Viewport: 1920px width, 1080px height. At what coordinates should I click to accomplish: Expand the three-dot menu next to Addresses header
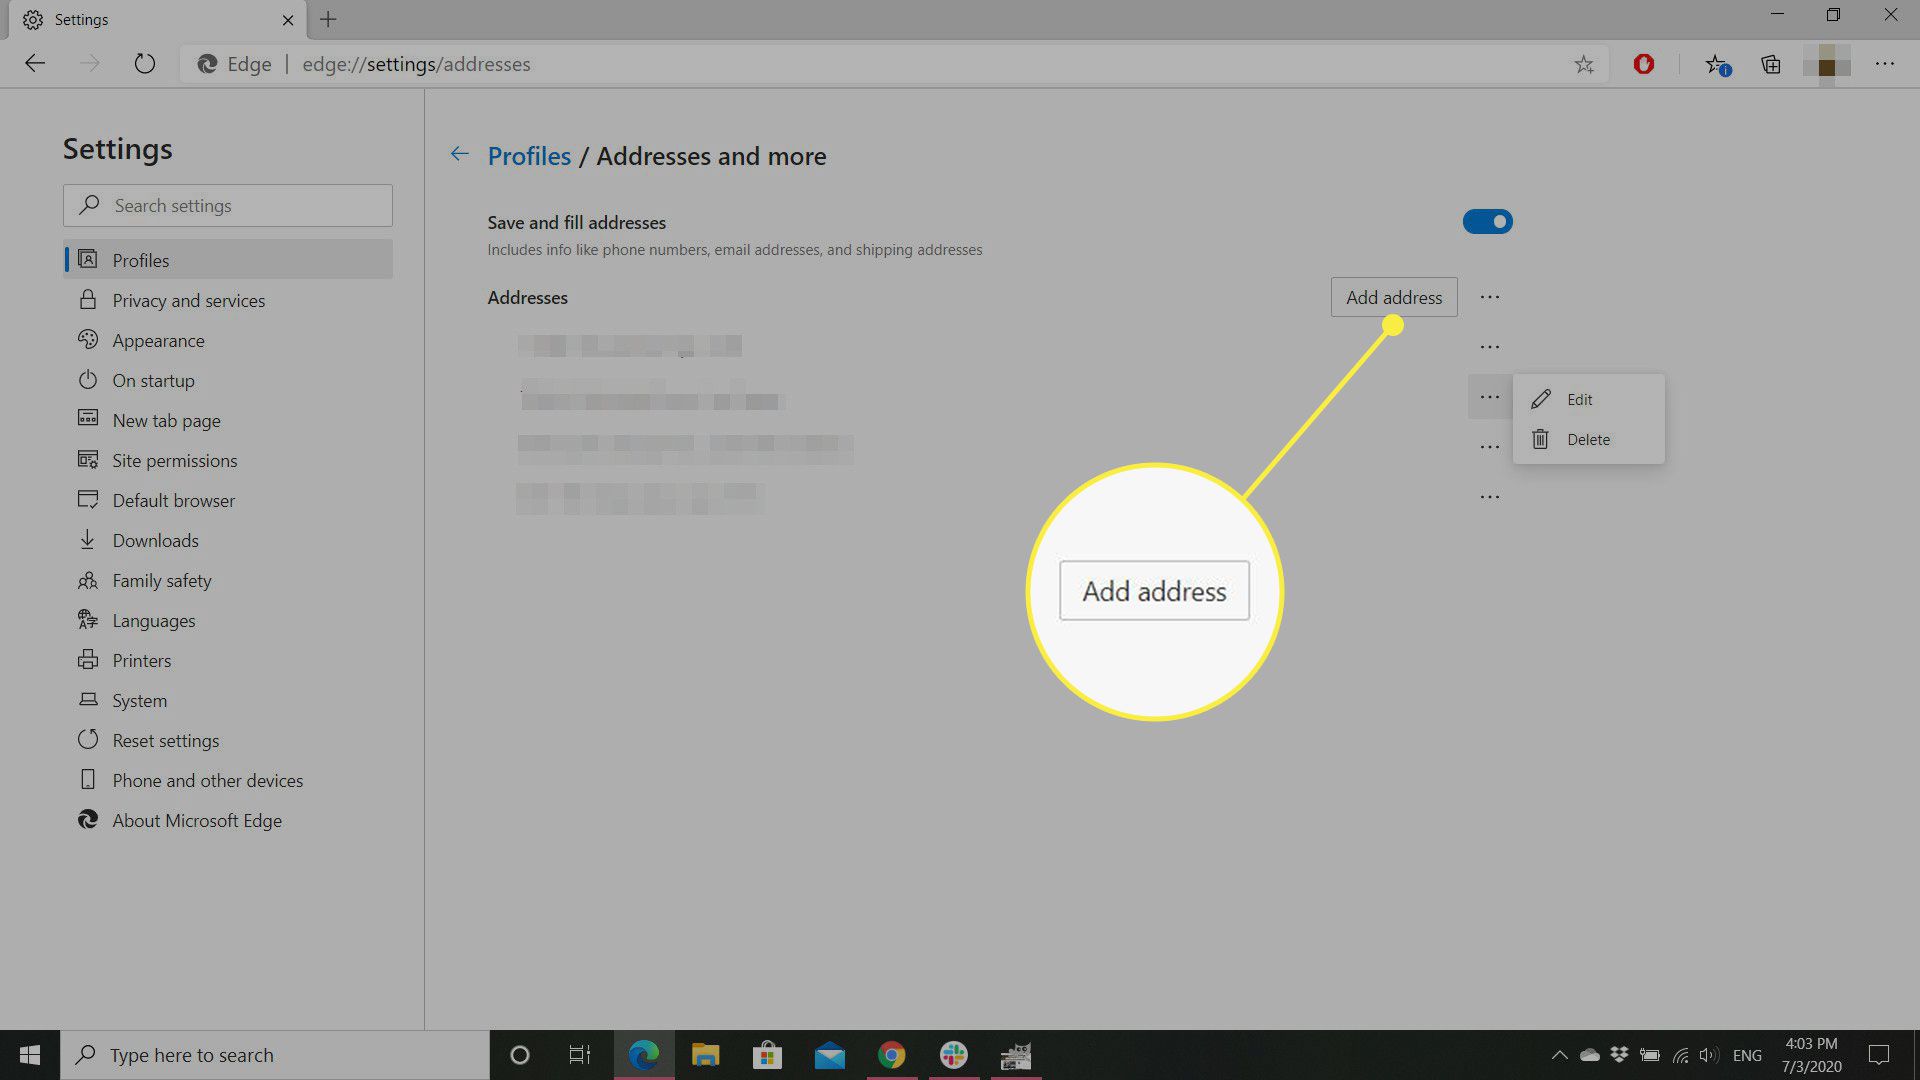coord(1489,297)
